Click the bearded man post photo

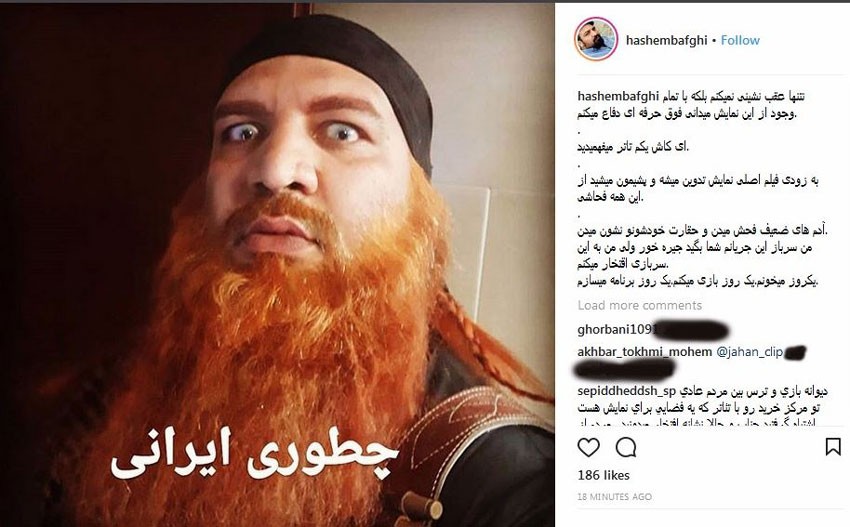pos(277,265)
